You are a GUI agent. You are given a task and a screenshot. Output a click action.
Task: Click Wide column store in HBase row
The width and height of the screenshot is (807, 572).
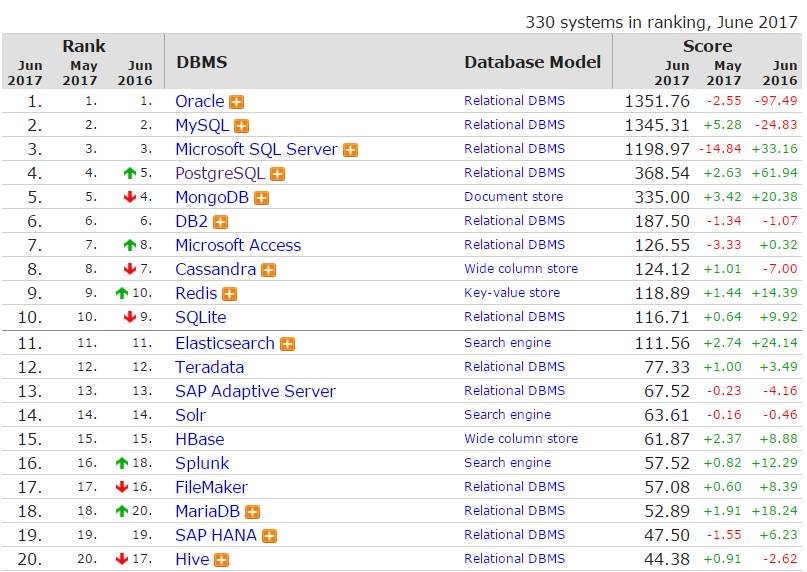[x=521, y=439]
